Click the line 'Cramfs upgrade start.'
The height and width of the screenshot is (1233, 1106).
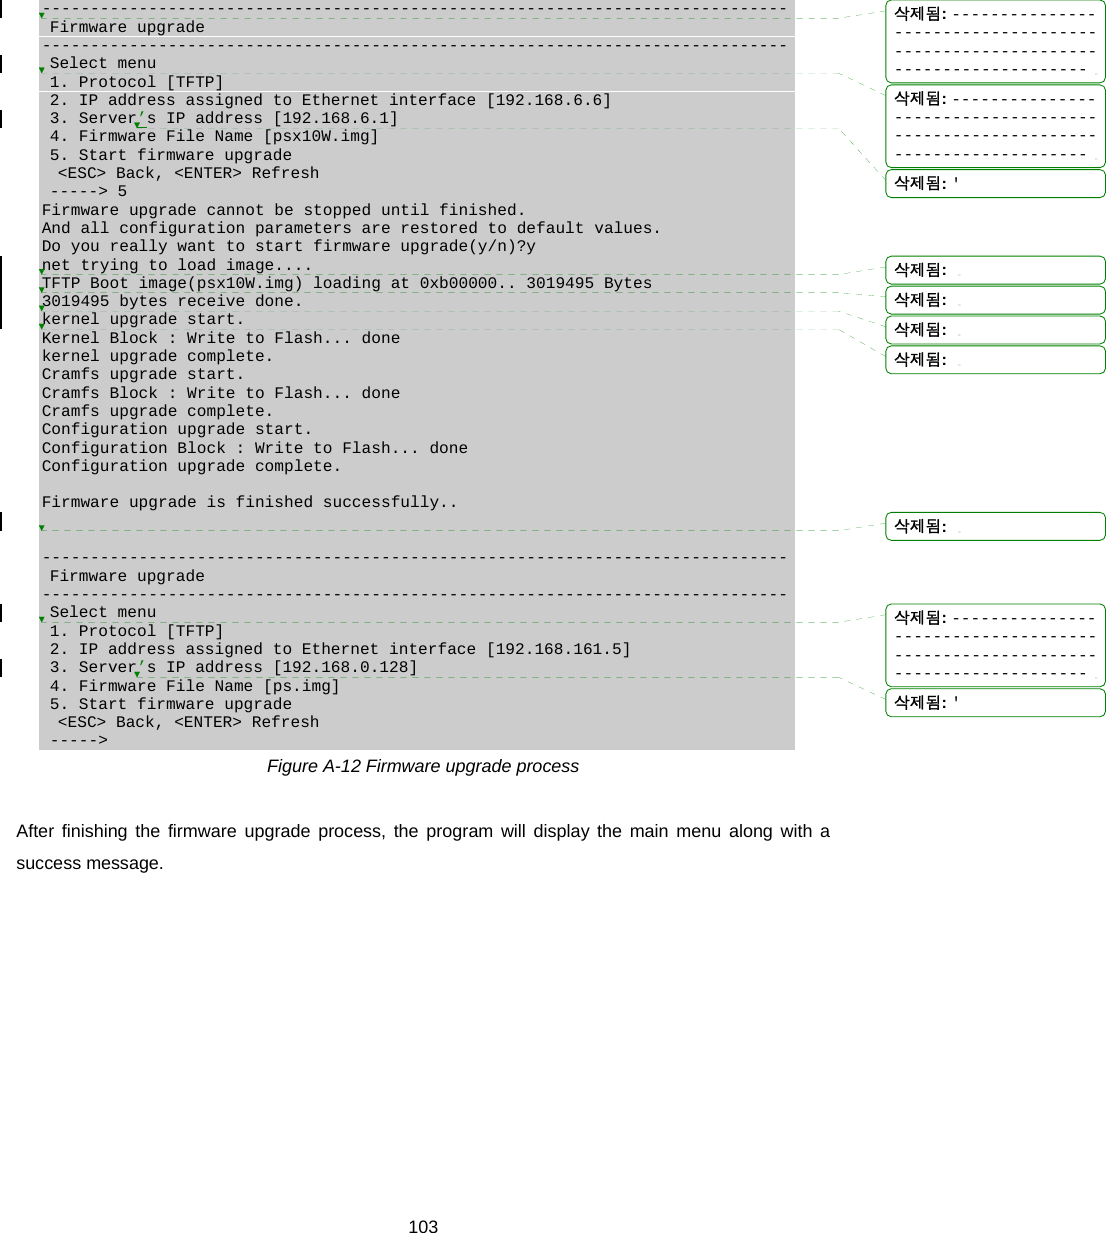[143, 374]
